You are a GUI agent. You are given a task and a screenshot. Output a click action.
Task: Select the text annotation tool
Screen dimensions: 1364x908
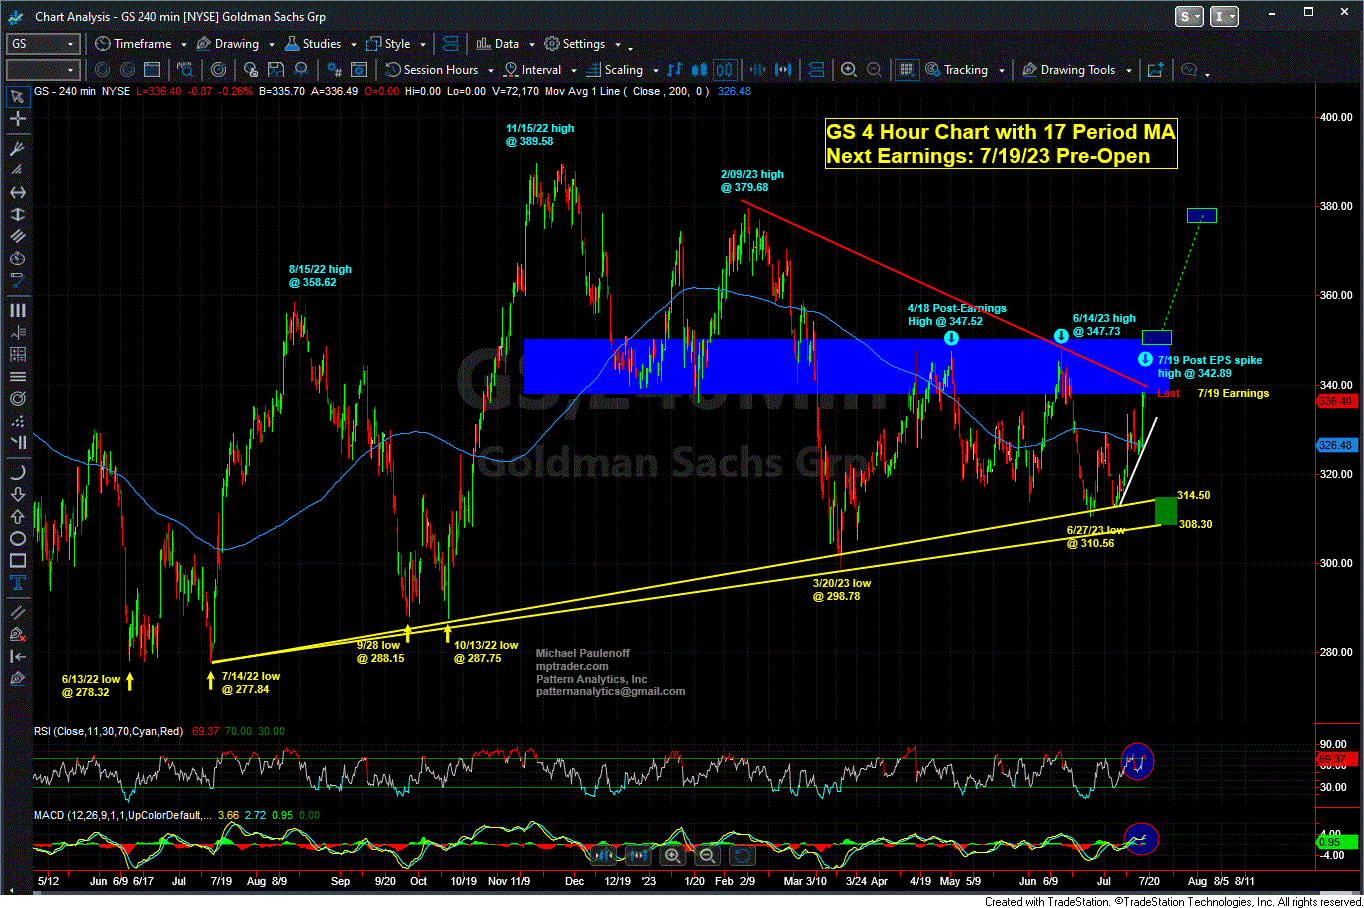[17, 583]
